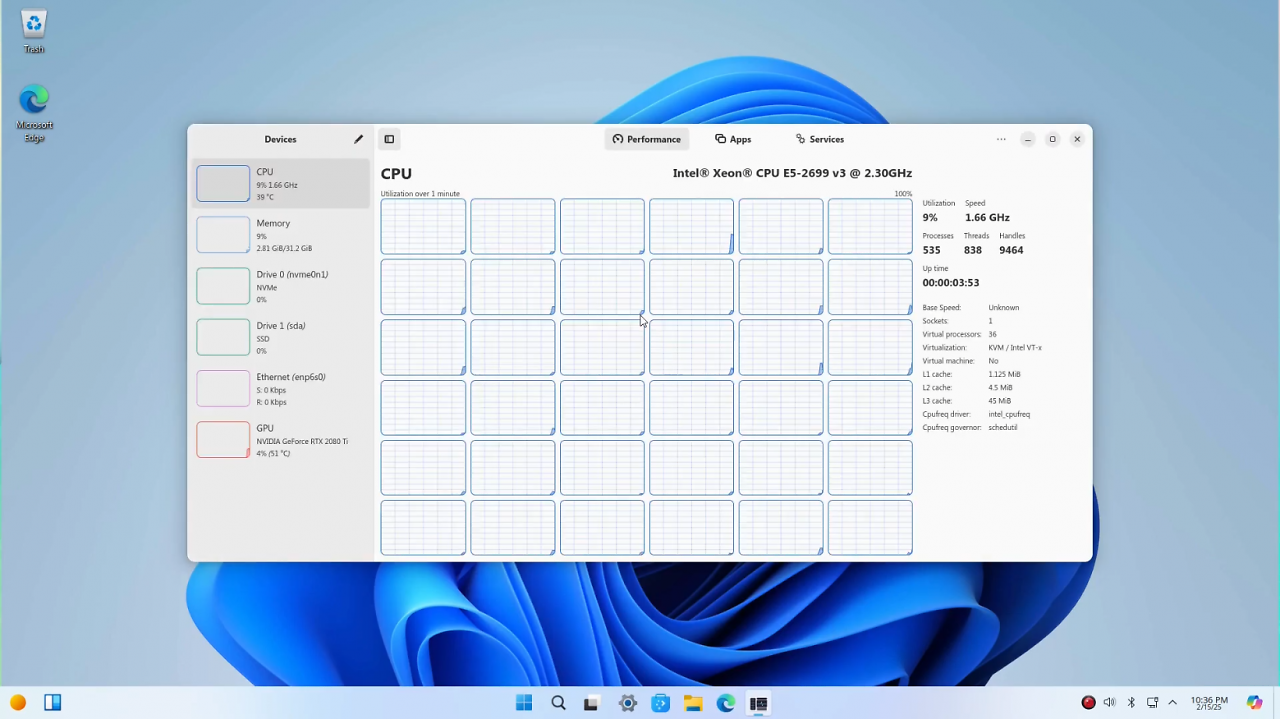Image resolution: width=1280 pixels, height=719 pixels.
Task: Open the clock showing 10:36 PM
Action: [x=1209, y=703]
